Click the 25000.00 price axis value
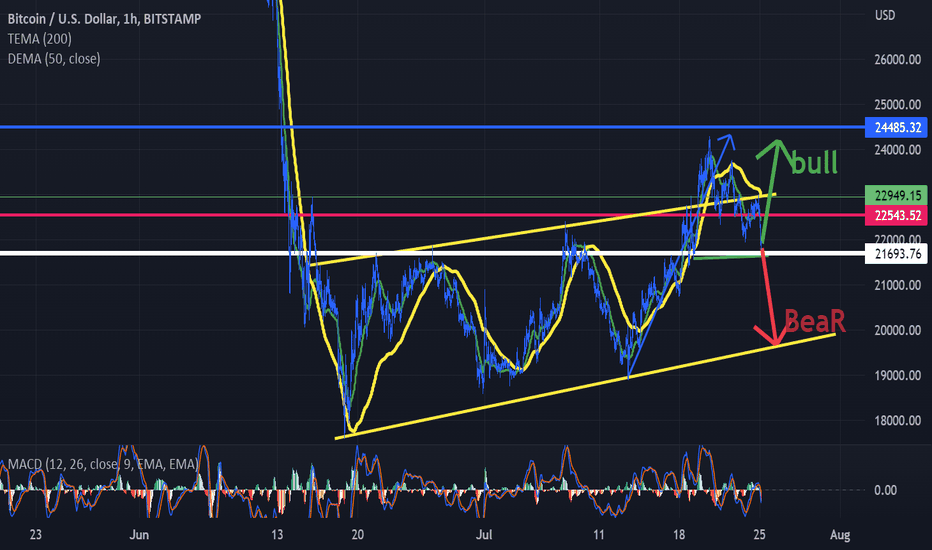This screenshot has height=550, width=932. coord(898,105)
